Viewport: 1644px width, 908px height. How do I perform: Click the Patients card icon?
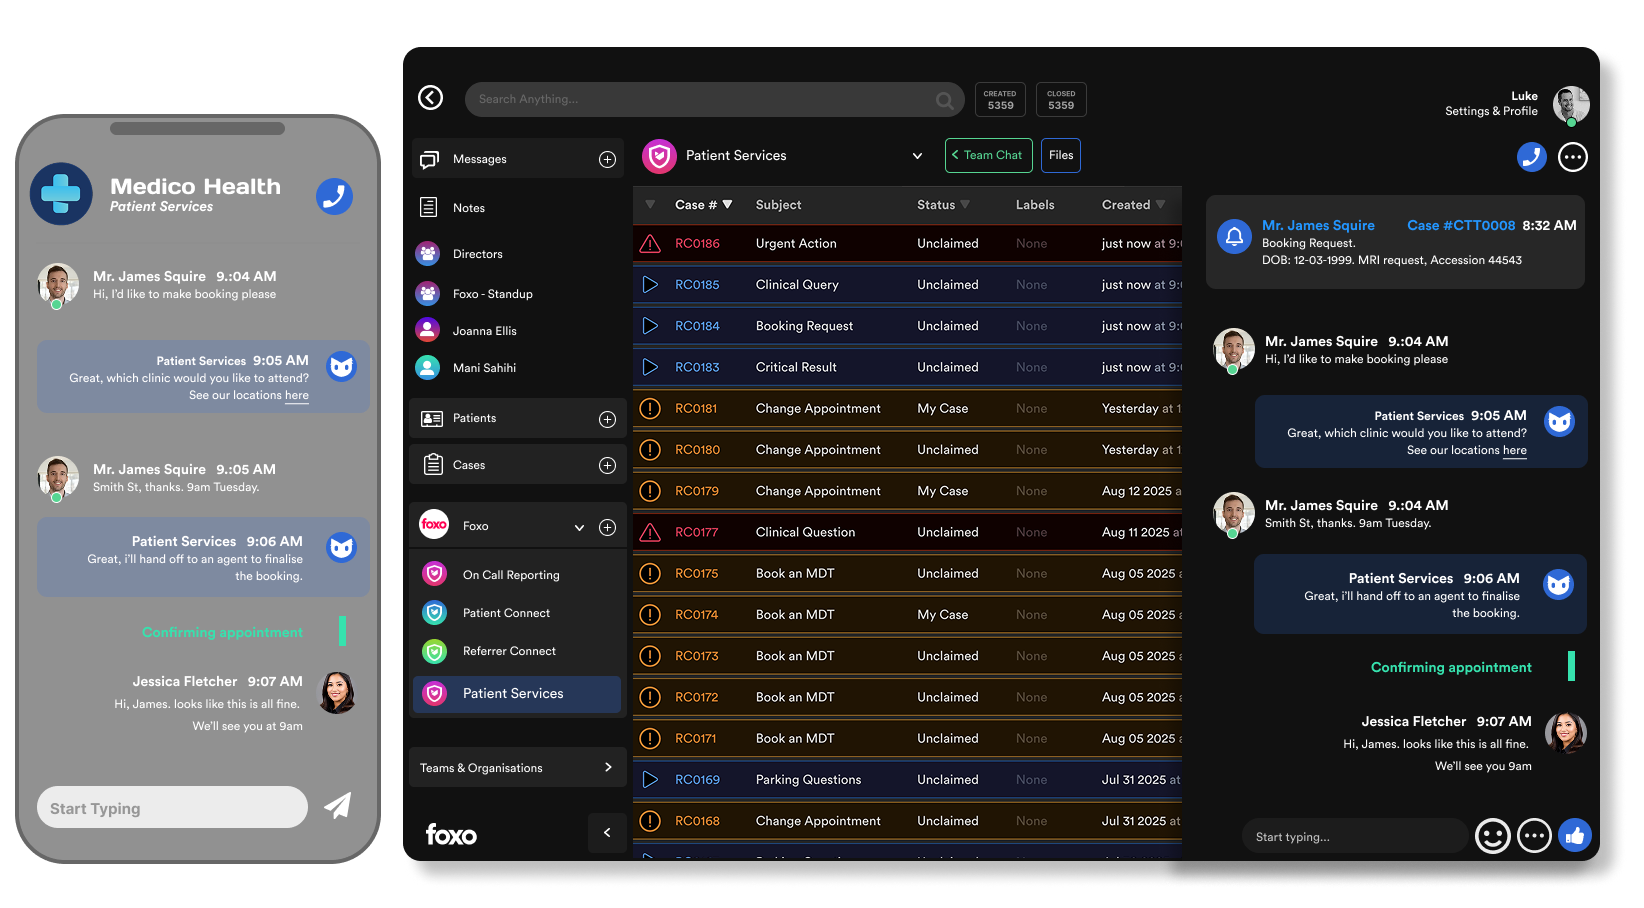pos(432,419)
